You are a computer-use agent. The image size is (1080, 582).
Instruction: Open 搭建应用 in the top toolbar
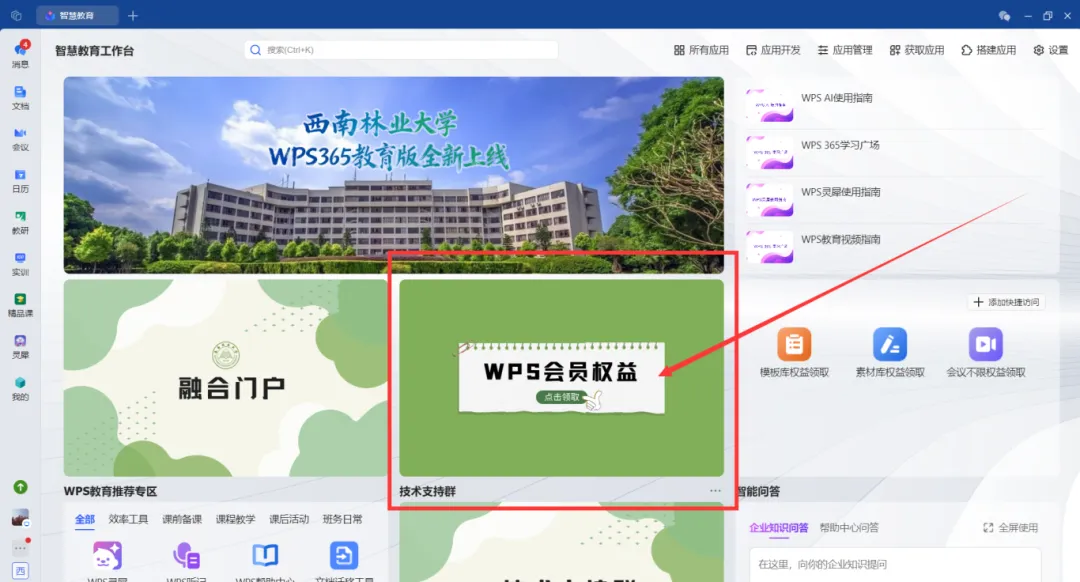coord(988,50)
